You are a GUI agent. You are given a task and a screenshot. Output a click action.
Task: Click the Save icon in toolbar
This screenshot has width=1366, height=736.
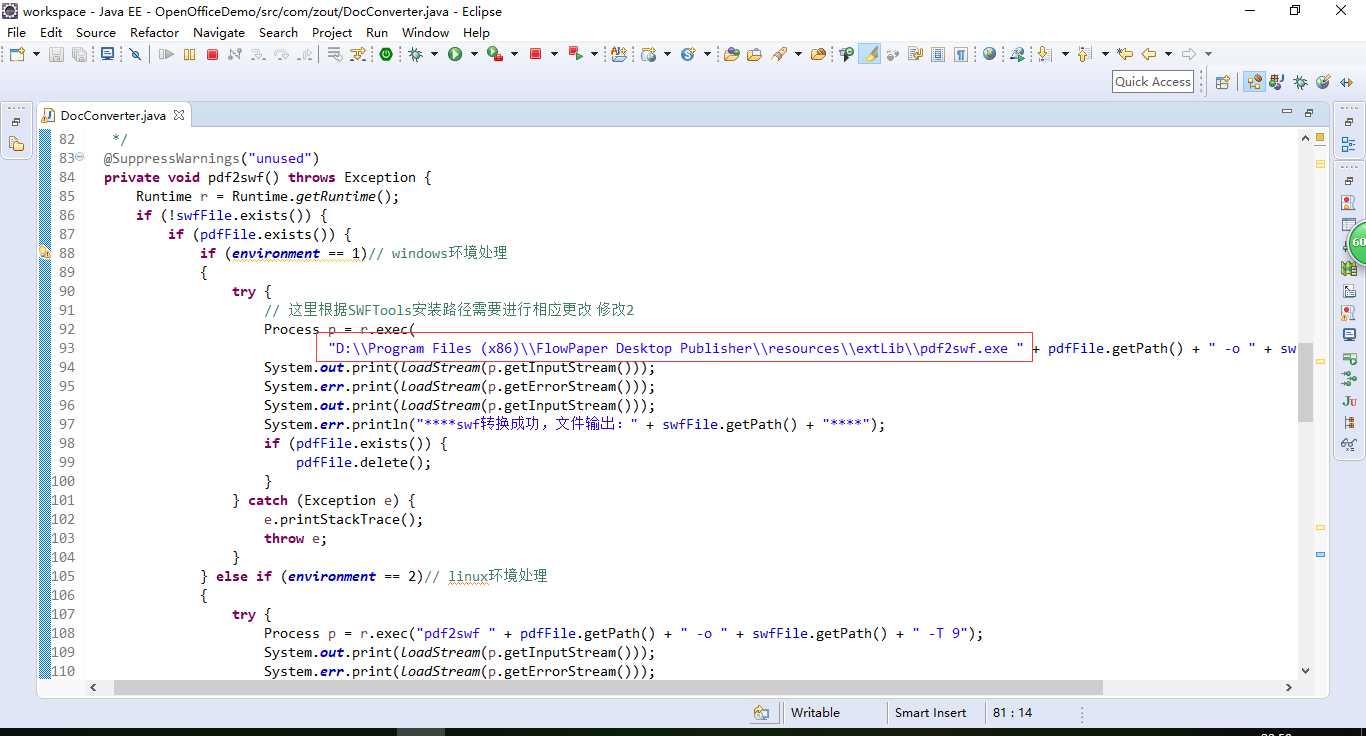pyautogui.click(x=56, y=54)
